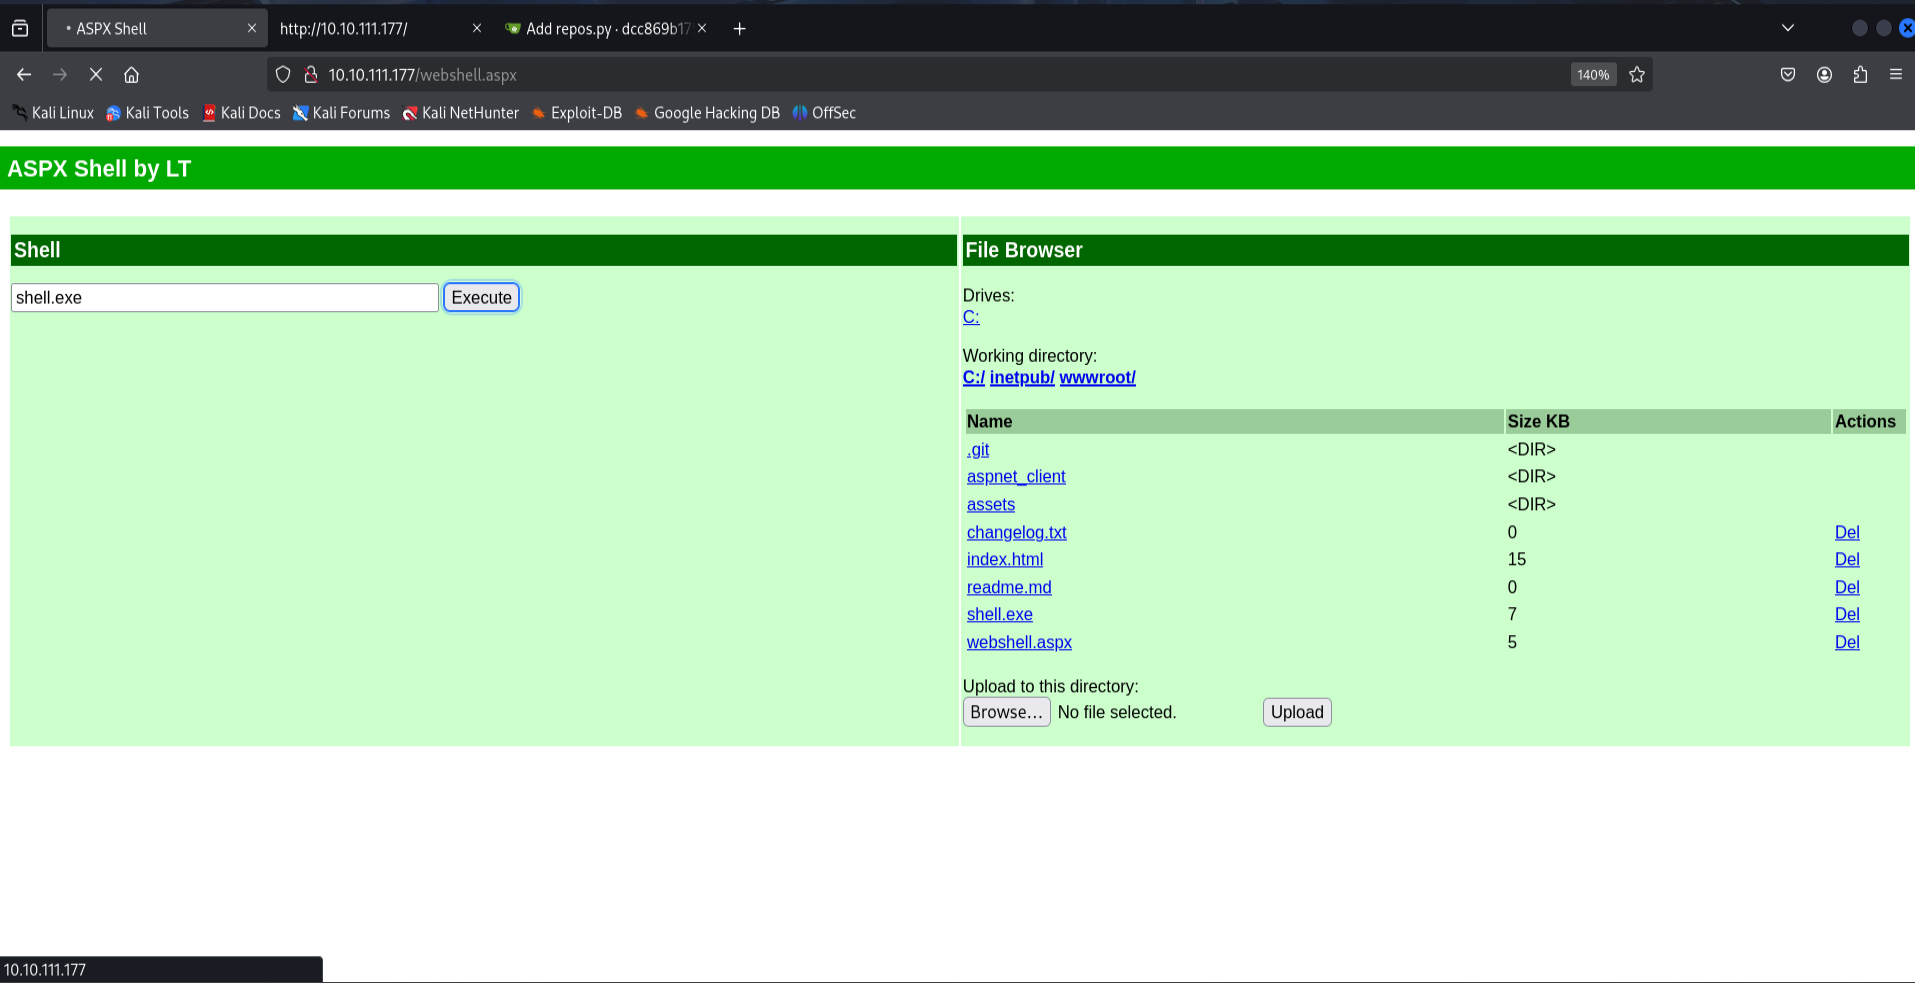Open the shell.exe file link
Screen dimensions: 1915x983
(999, 615)
